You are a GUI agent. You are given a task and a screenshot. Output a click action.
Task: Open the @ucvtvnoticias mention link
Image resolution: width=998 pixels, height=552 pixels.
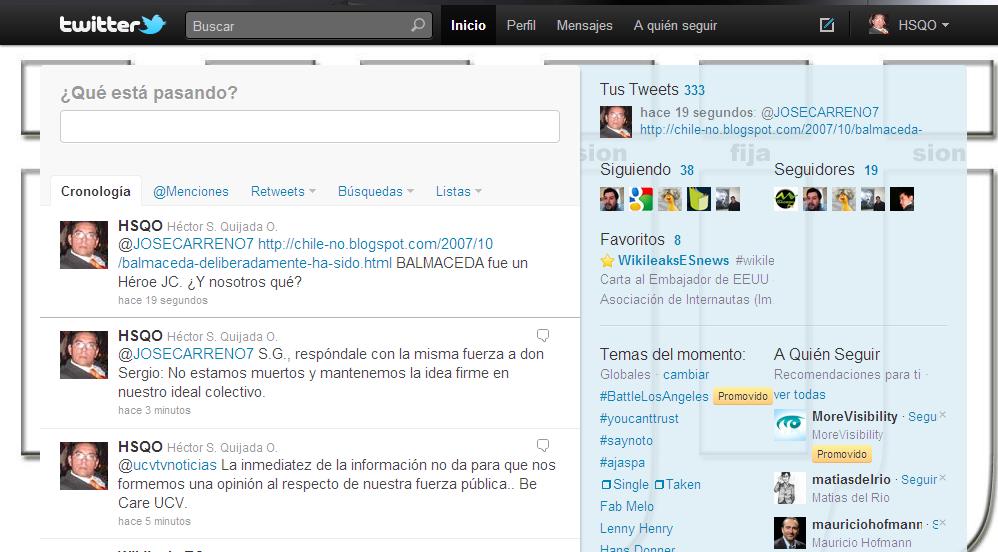(167, 465)
